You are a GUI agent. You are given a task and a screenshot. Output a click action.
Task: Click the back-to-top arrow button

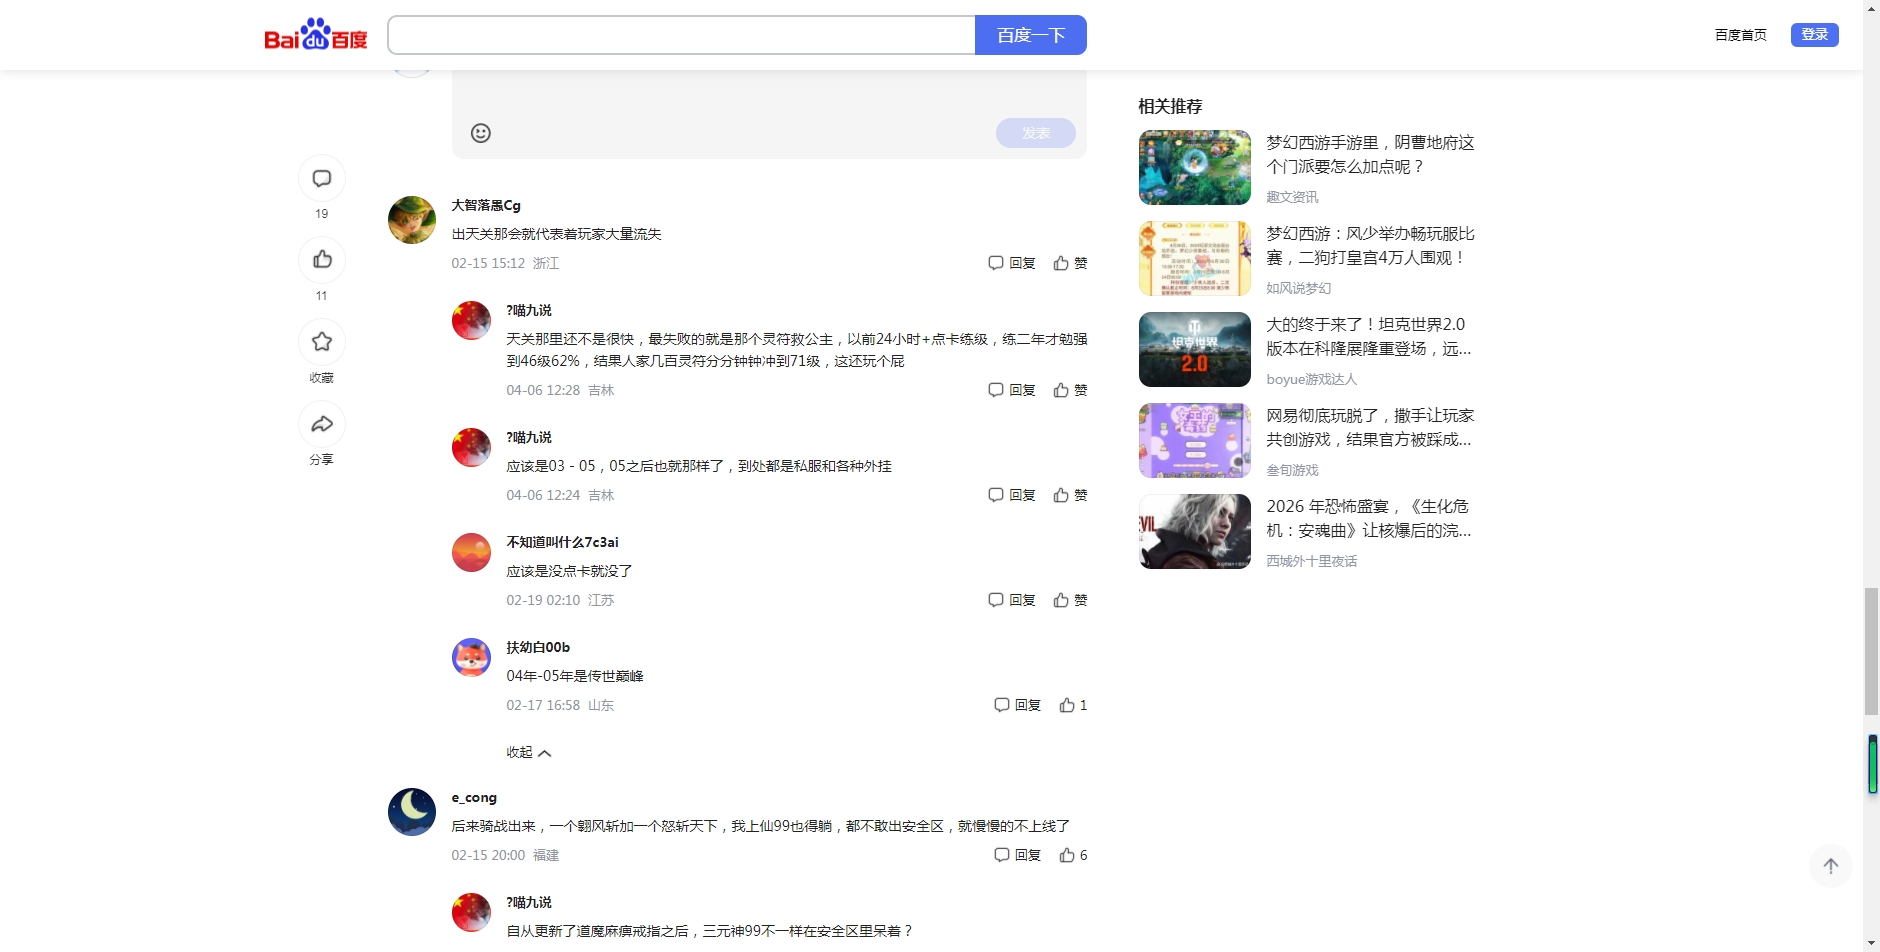[x=1830, y=866]
